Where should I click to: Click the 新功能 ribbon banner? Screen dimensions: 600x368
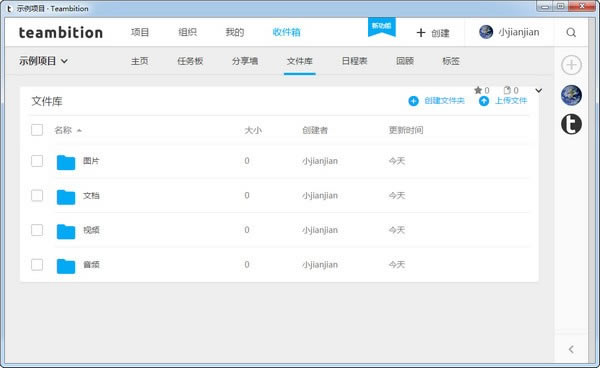pos(382,27)
